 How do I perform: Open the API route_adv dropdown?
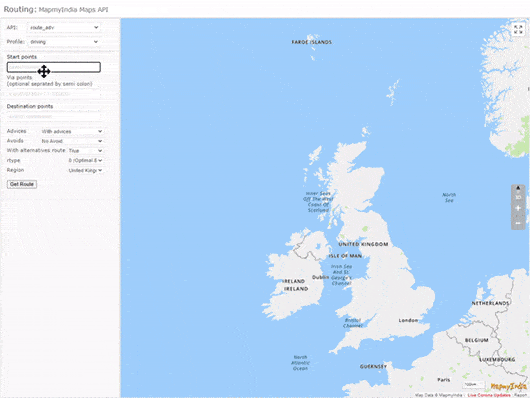[64, 27]
